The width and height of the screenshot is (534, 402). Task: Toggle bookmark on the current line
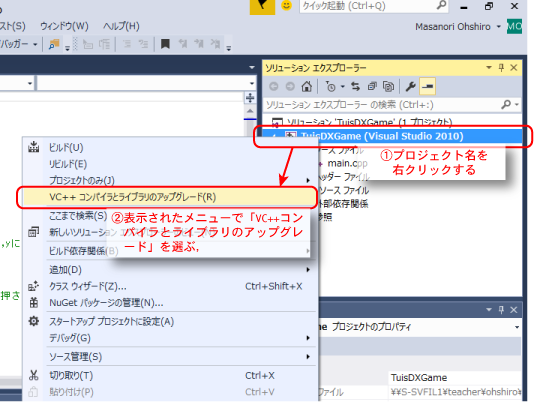click(x=165, y=44)
